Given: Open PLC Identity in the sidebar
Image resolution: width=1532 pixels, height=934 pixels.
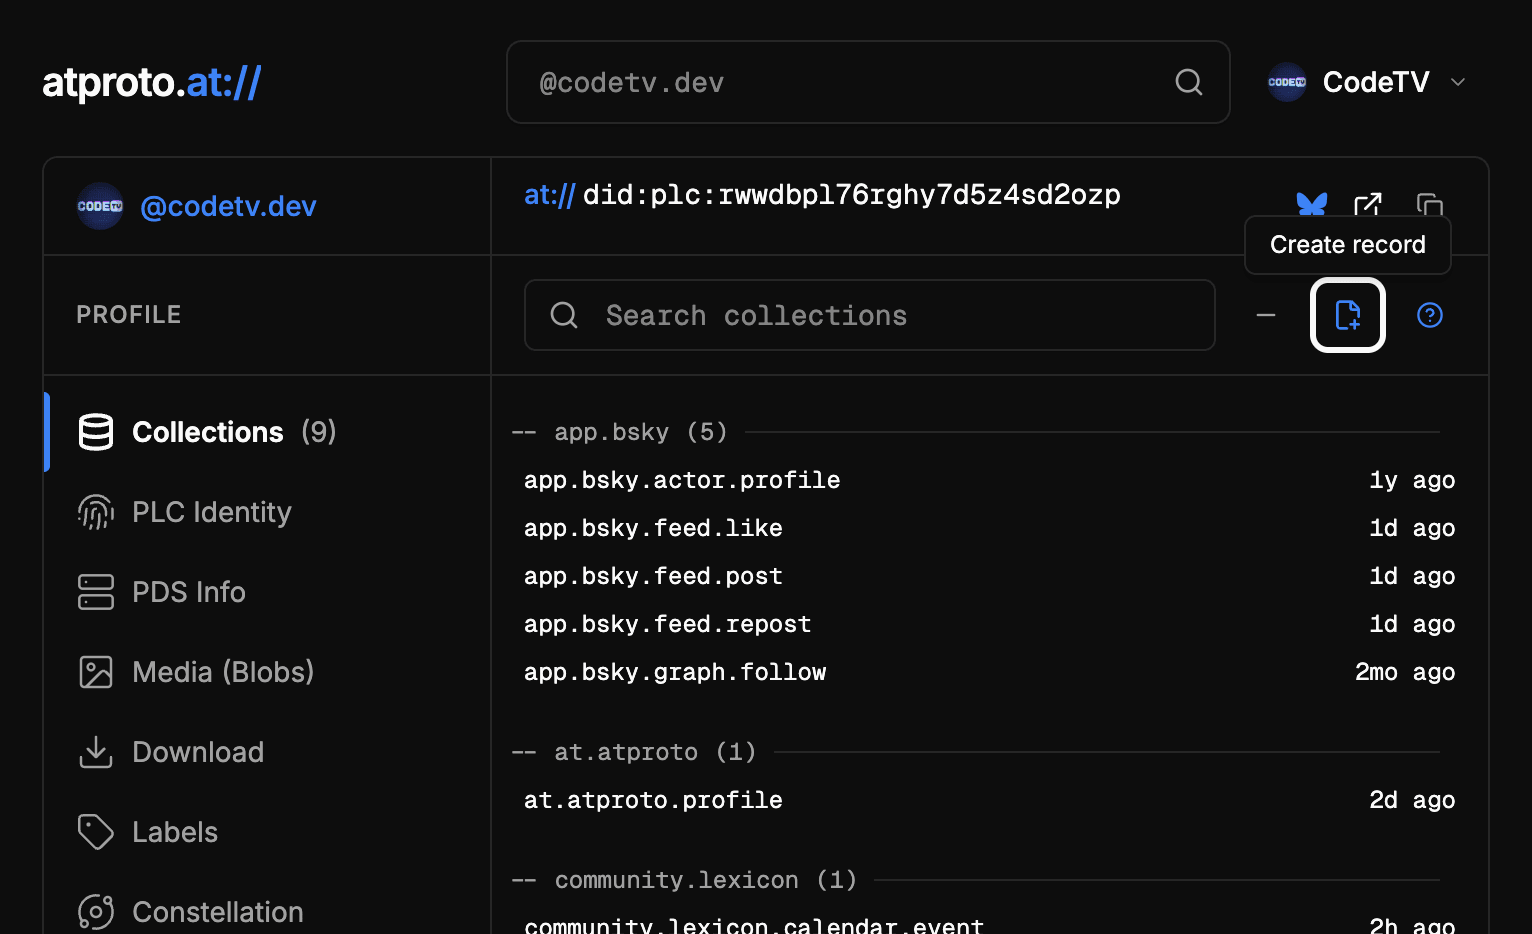Looking at the screenshot, I should point(267,512).
